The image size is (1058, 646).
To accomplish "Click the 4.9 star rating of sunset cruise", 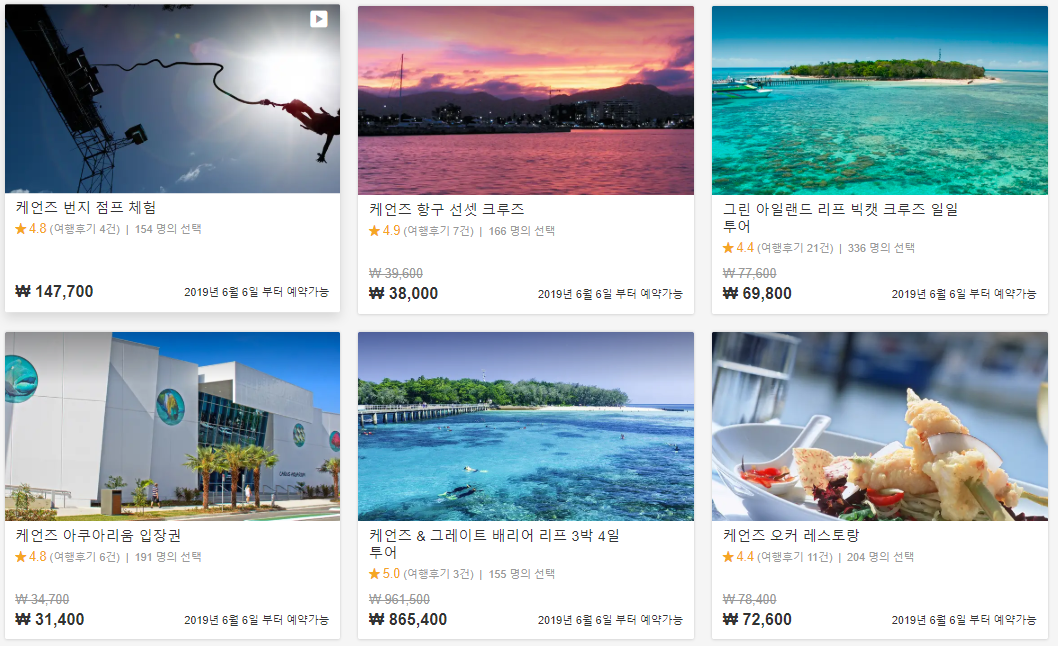I will point(385,231).
